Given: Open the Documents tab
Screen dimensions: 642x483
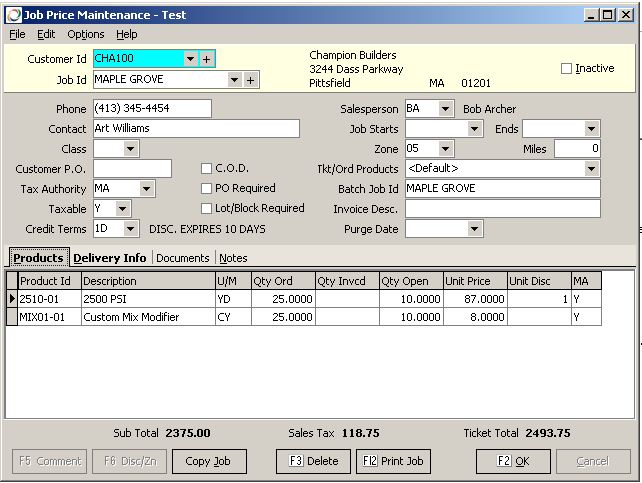Looking at the screenshot, I should point(183,258).
